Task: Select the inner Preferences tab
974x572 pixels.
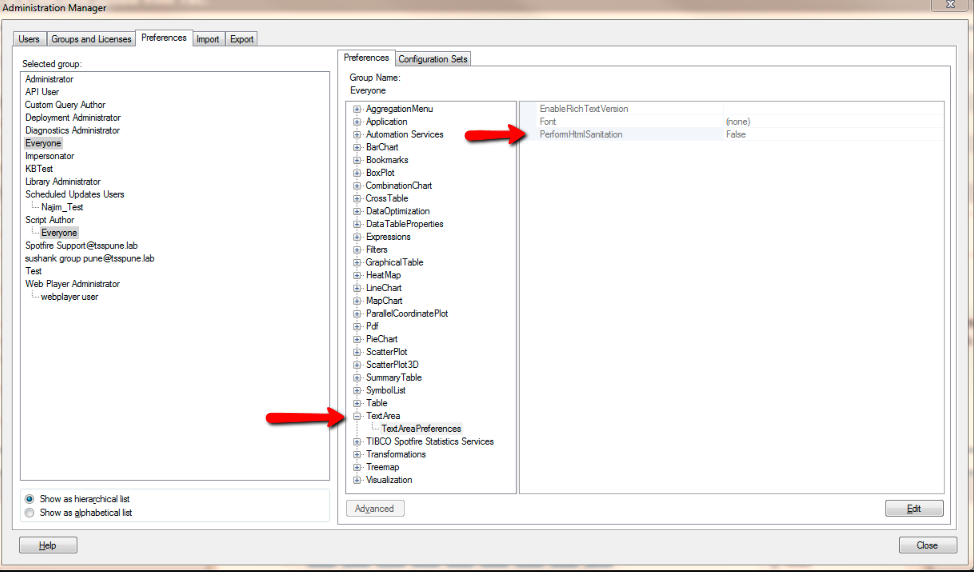Action: tap(366, 58)
